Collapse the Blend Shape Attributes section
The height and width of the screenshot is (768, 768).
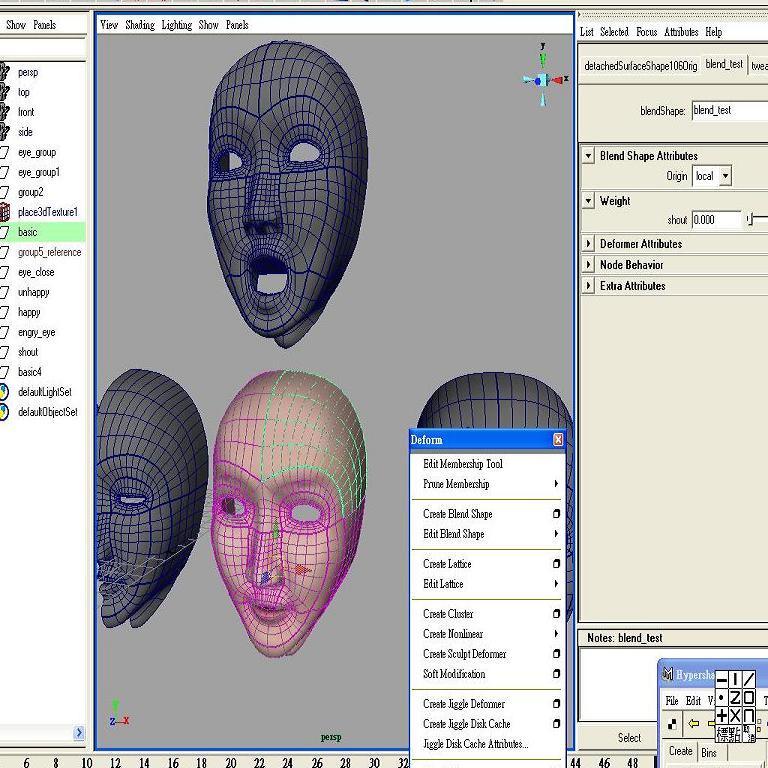(588, 156)
